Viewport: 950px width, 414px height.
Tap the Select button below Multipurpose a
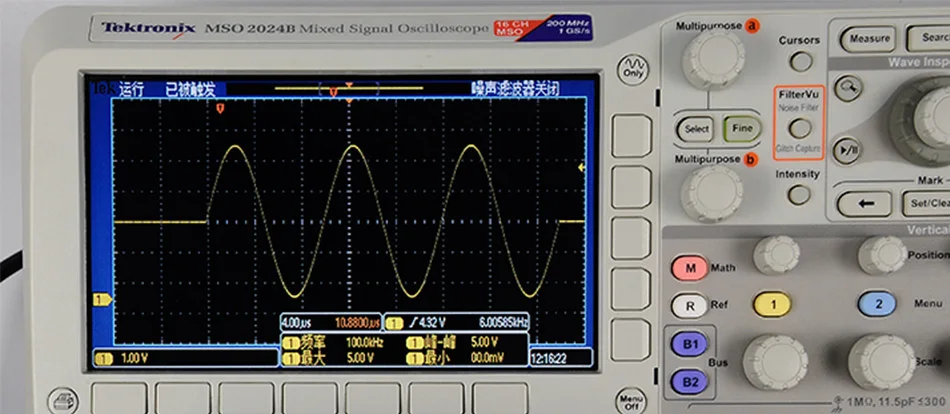click(696, 129)
